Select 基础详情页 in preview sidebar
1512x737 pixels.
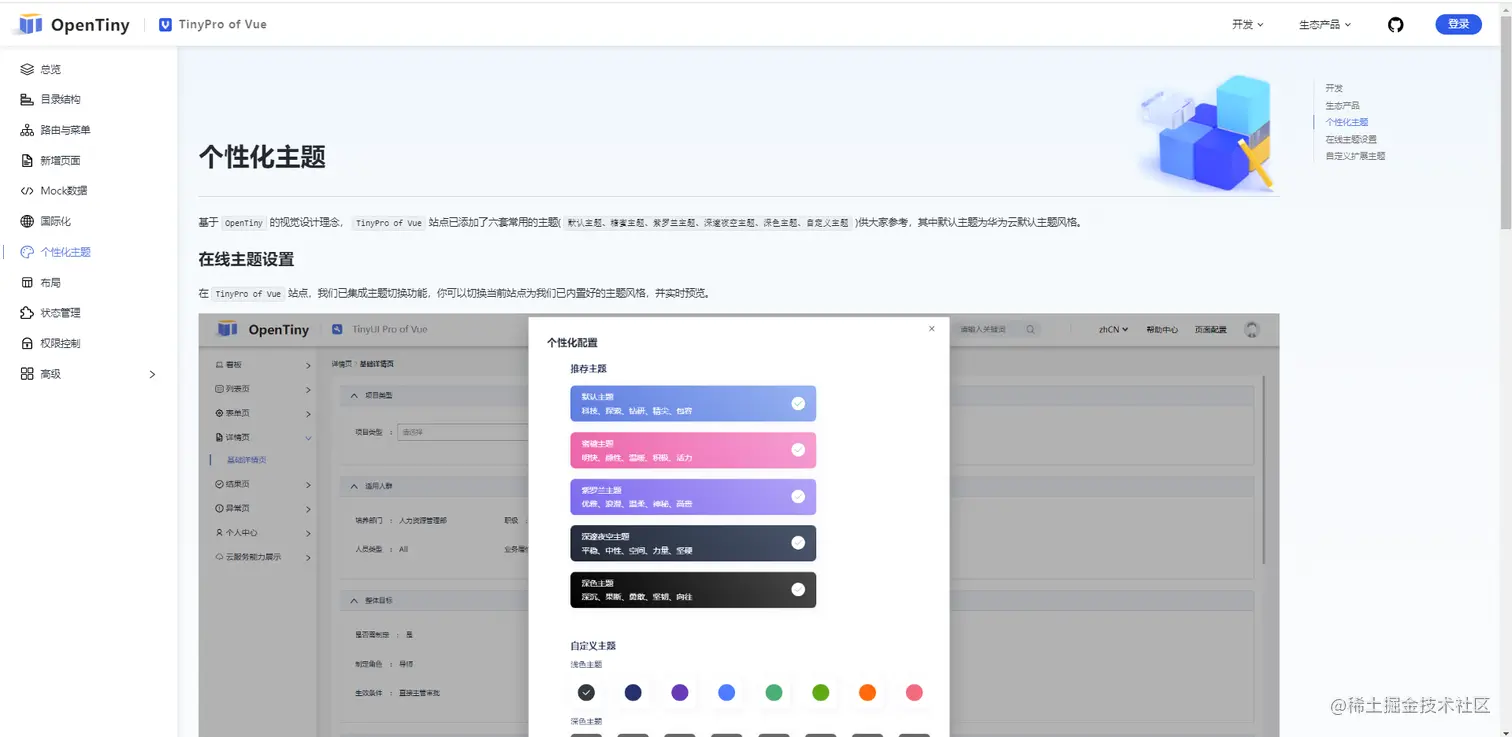pyautogui.click(x=246, y=460)
